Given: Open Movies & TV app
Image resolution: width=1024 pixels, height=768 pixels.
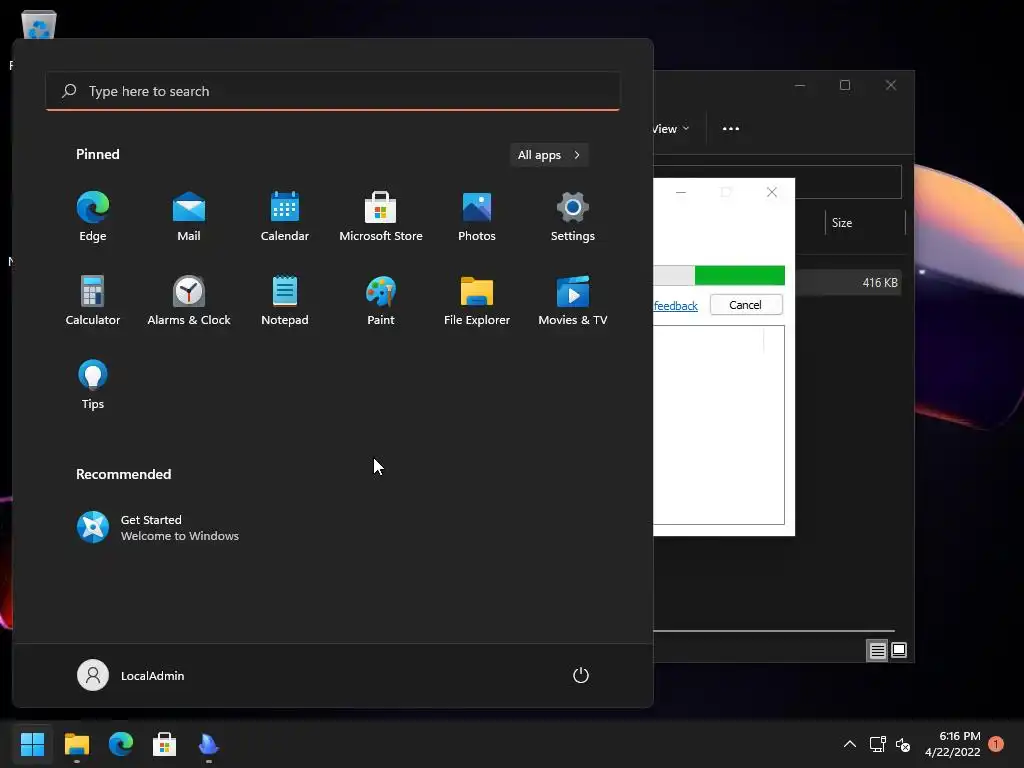Looking at the screenshot, I should pos(573,300).
